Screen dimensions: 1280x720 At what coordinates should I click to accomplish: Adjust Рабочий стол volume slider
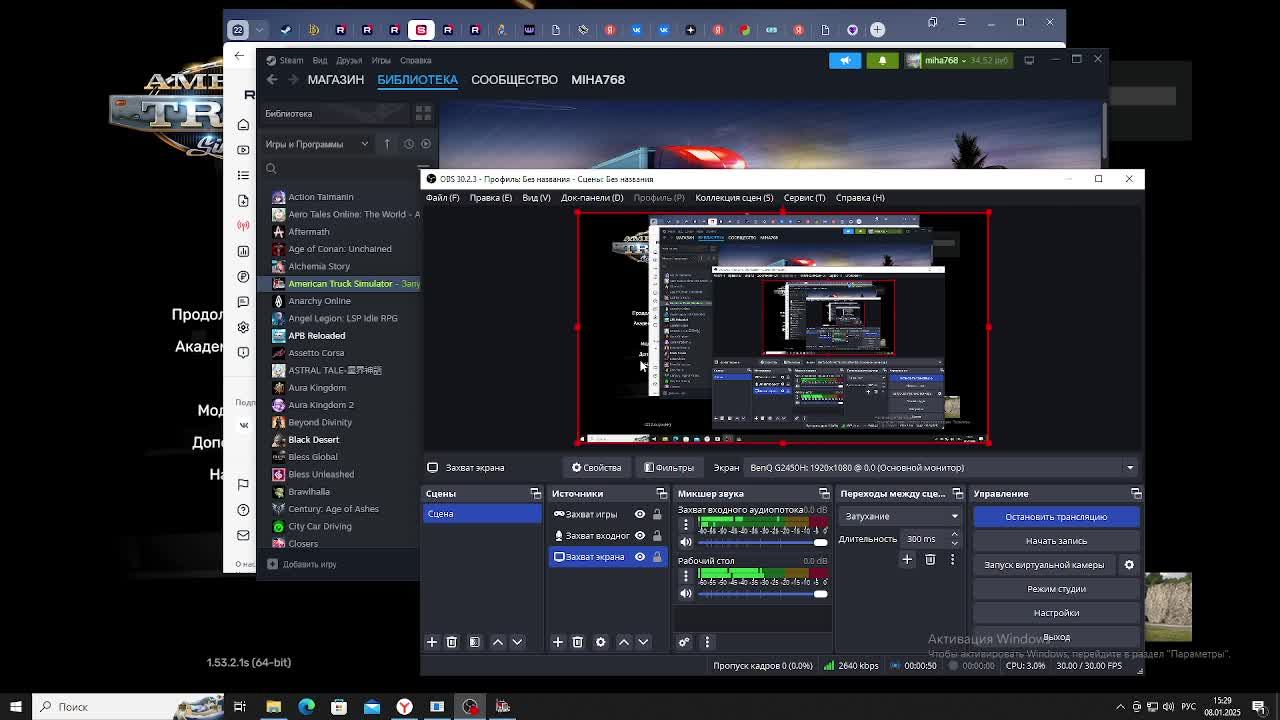click(763, 594)
